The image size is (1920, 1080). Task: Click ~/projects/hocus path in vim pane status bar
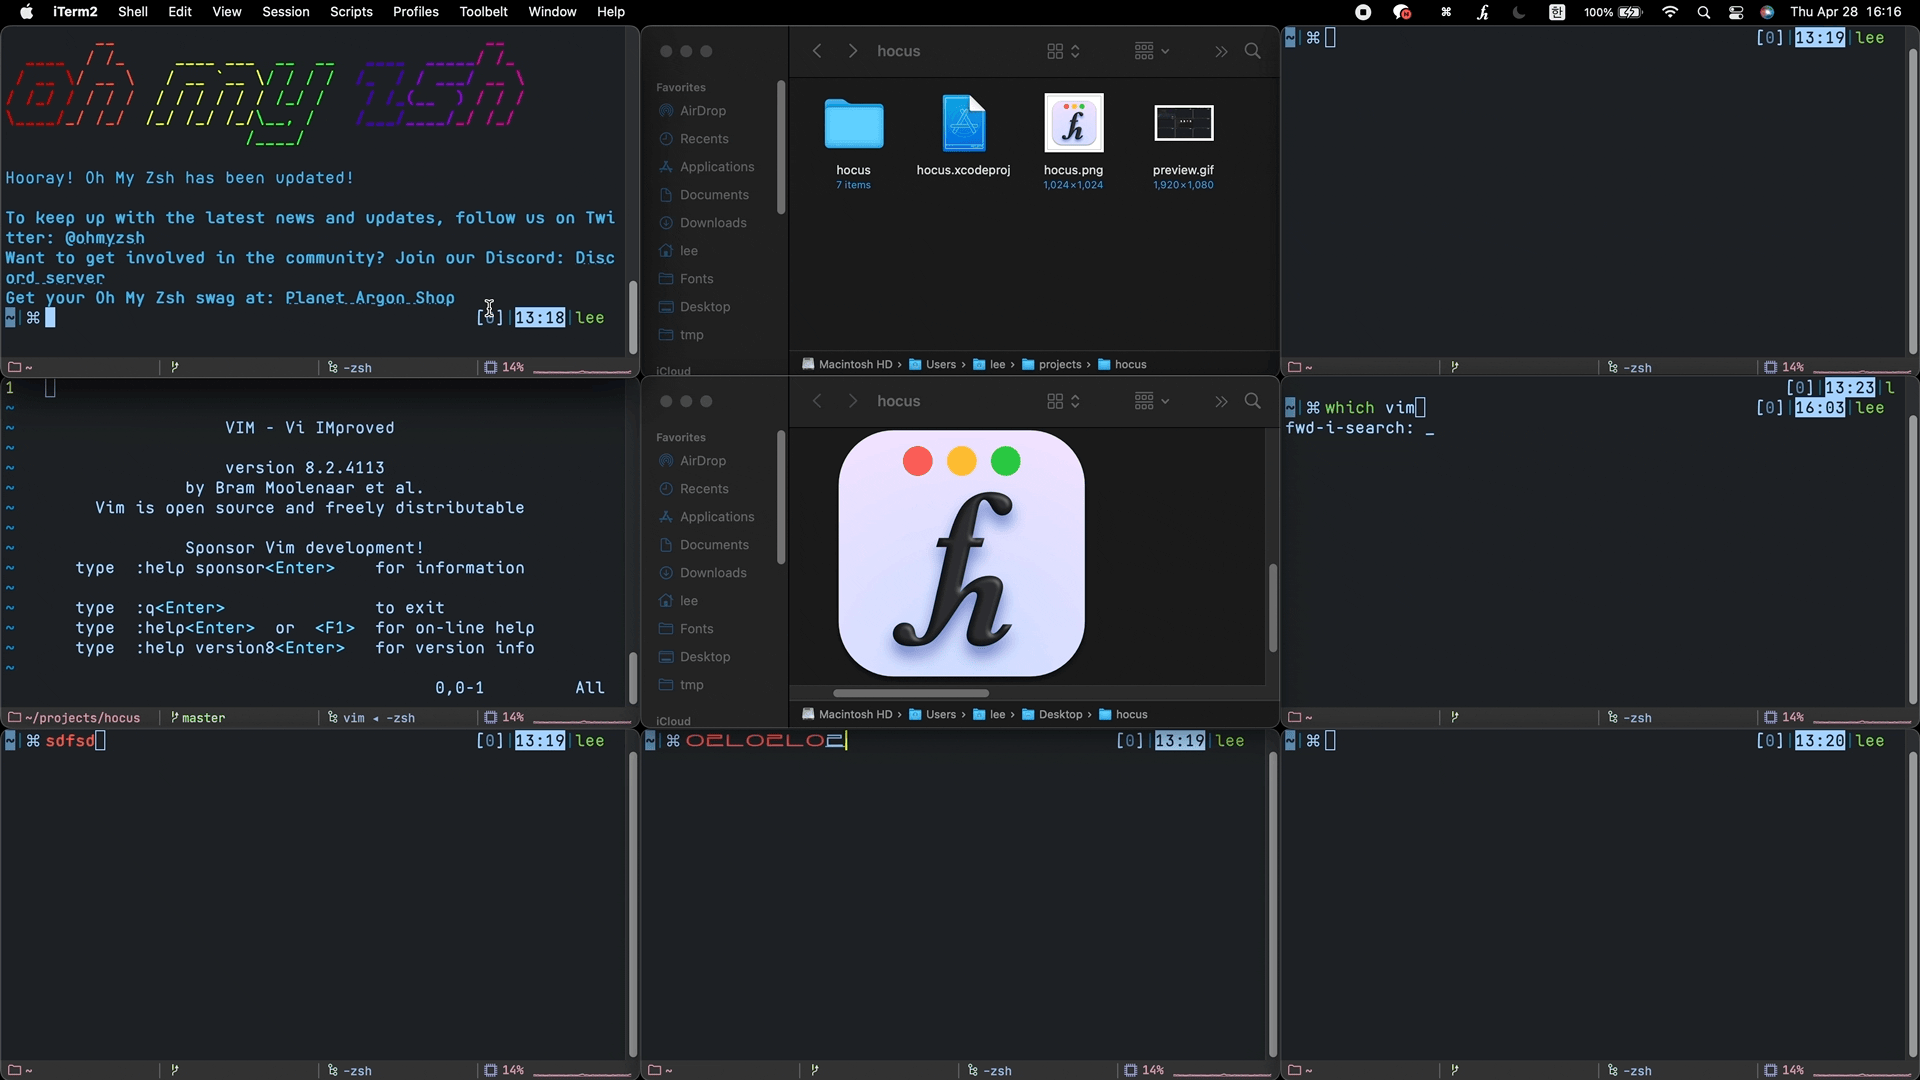pos(74,718)
